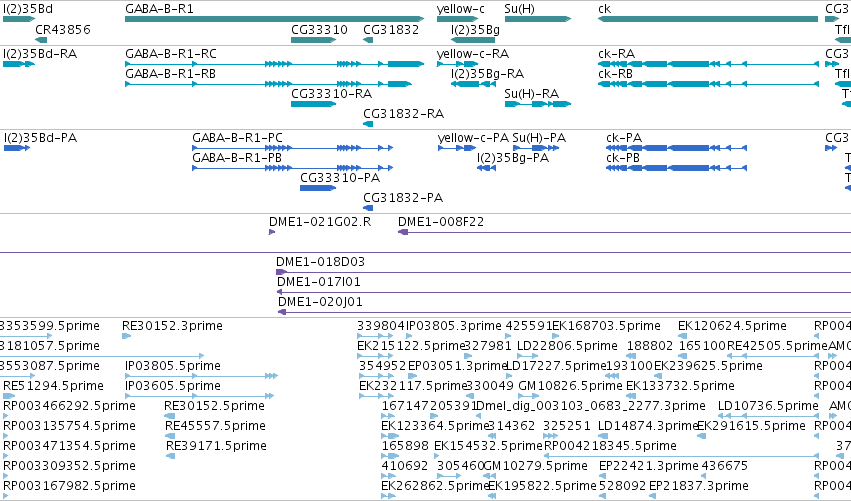The width and height of the screenshot is (851, 501).
Task: Select the GM10826.5prime EST label
Action: 570,386
